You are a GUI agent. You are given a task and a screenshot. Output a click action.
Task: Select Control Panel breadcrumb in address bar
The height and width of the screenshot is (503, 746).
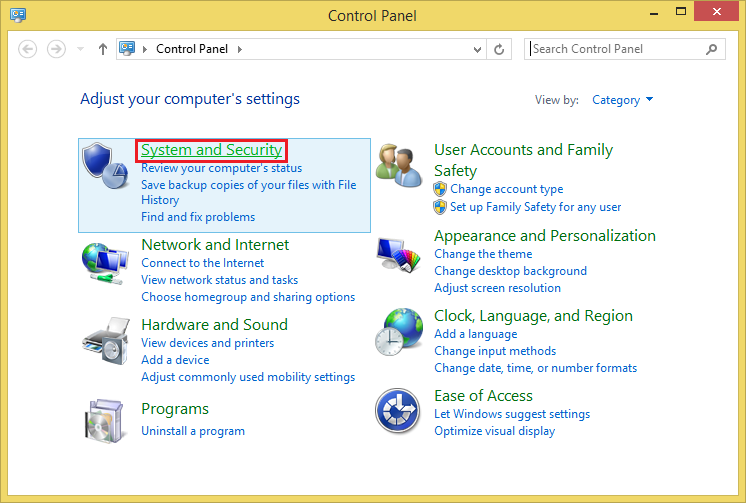click(x=192, y=49)
